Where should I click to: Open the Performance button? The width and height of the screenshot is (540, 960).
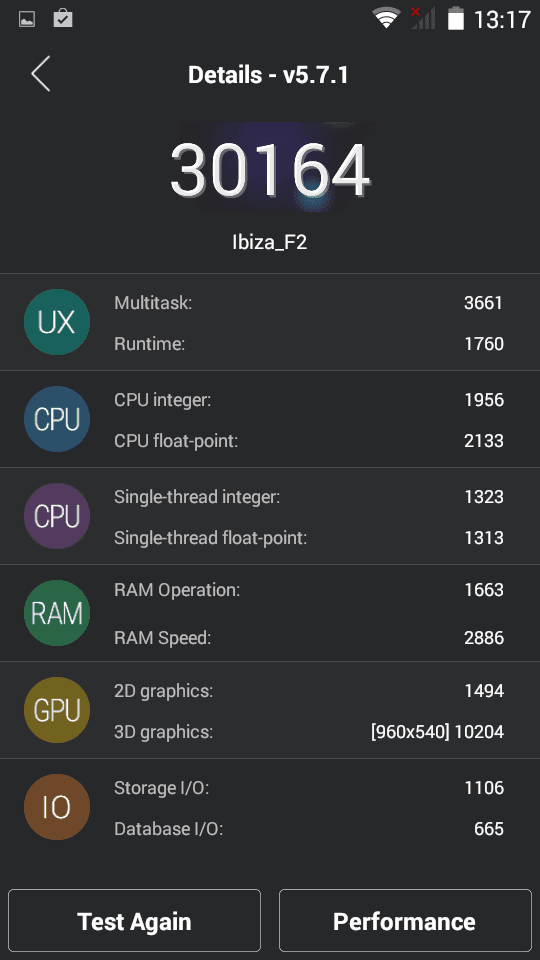coord(405,921)
